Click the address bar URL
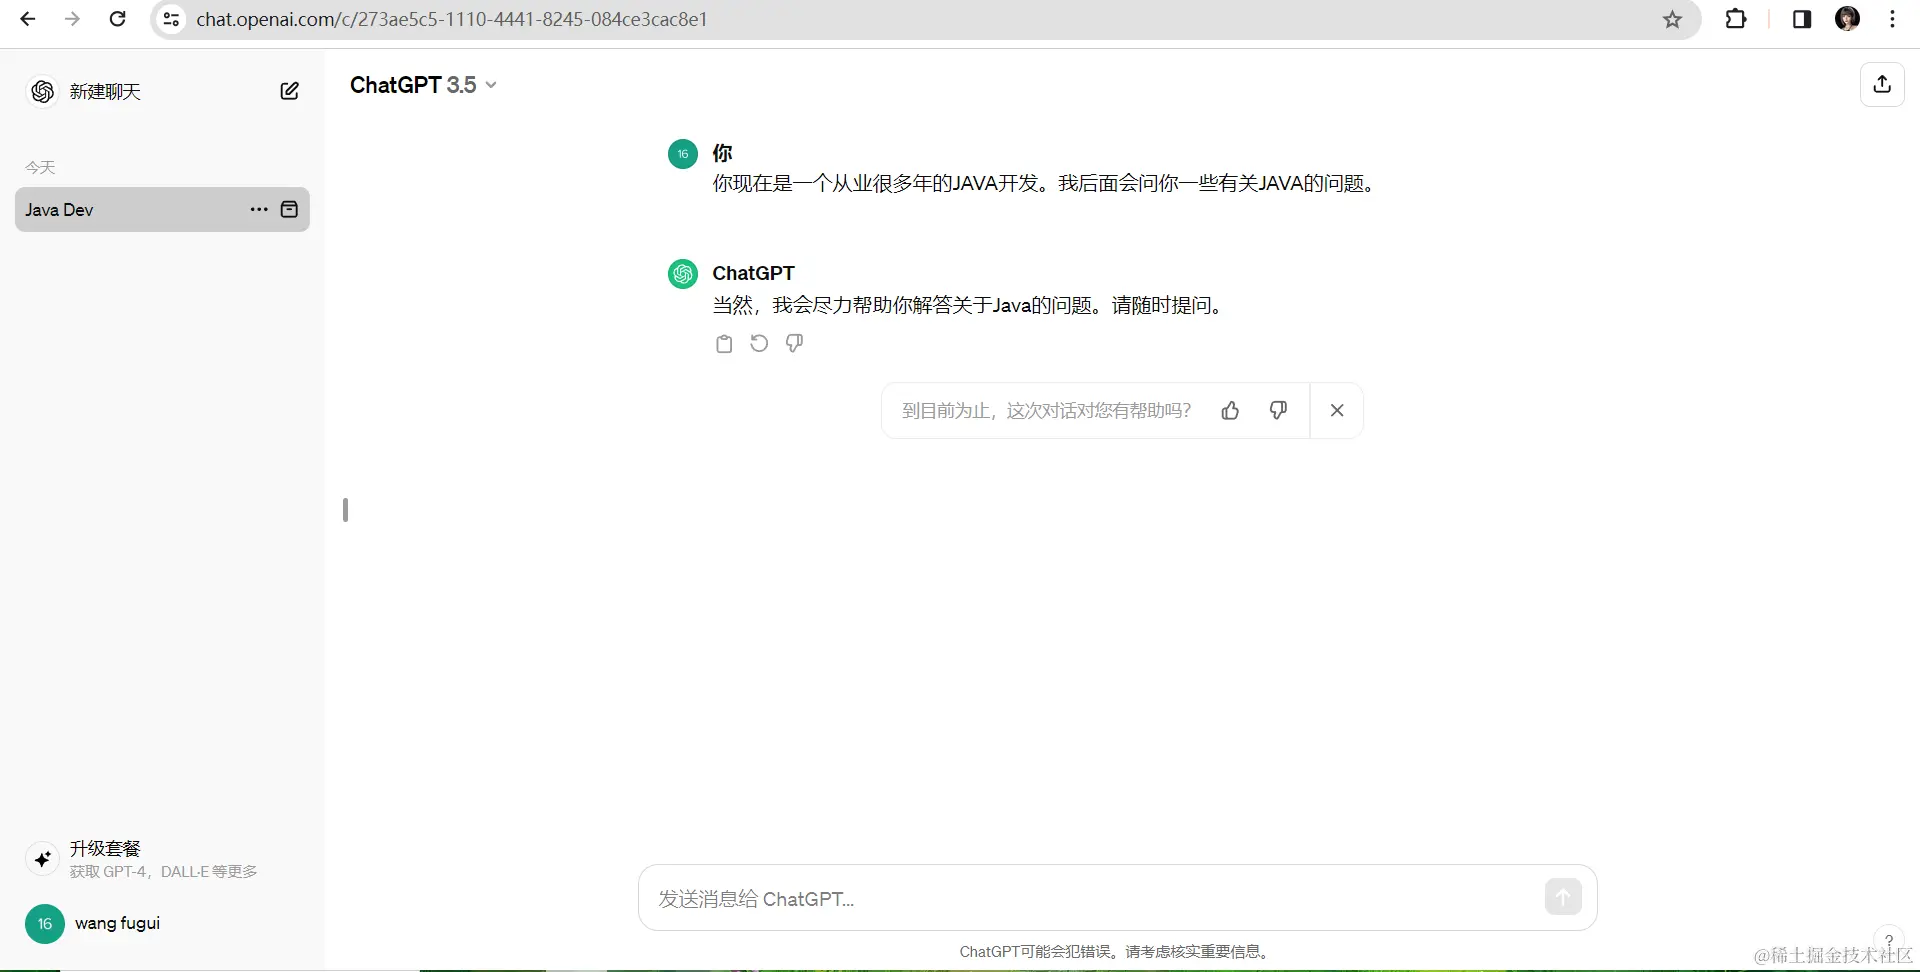This screenshot has height=972, width=1920. pyautogui.click(x=452, y=19)
